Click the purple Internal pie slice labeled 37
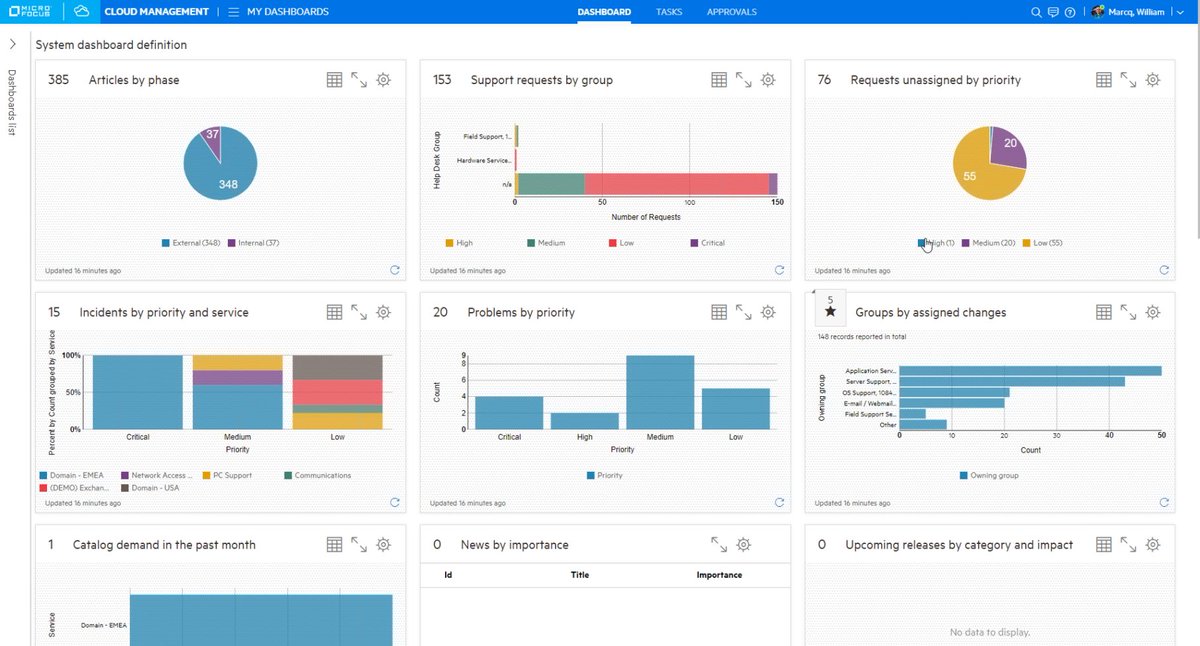This screenshot has width=1200, height=646. tap(212, 139)
